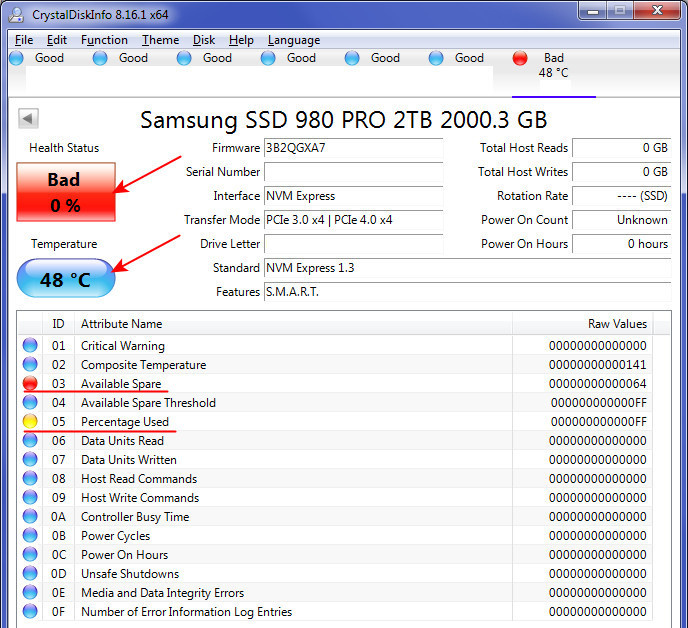688x628 pixels.
Task: Click the Total Host Reads value
Action: [622, 148]
